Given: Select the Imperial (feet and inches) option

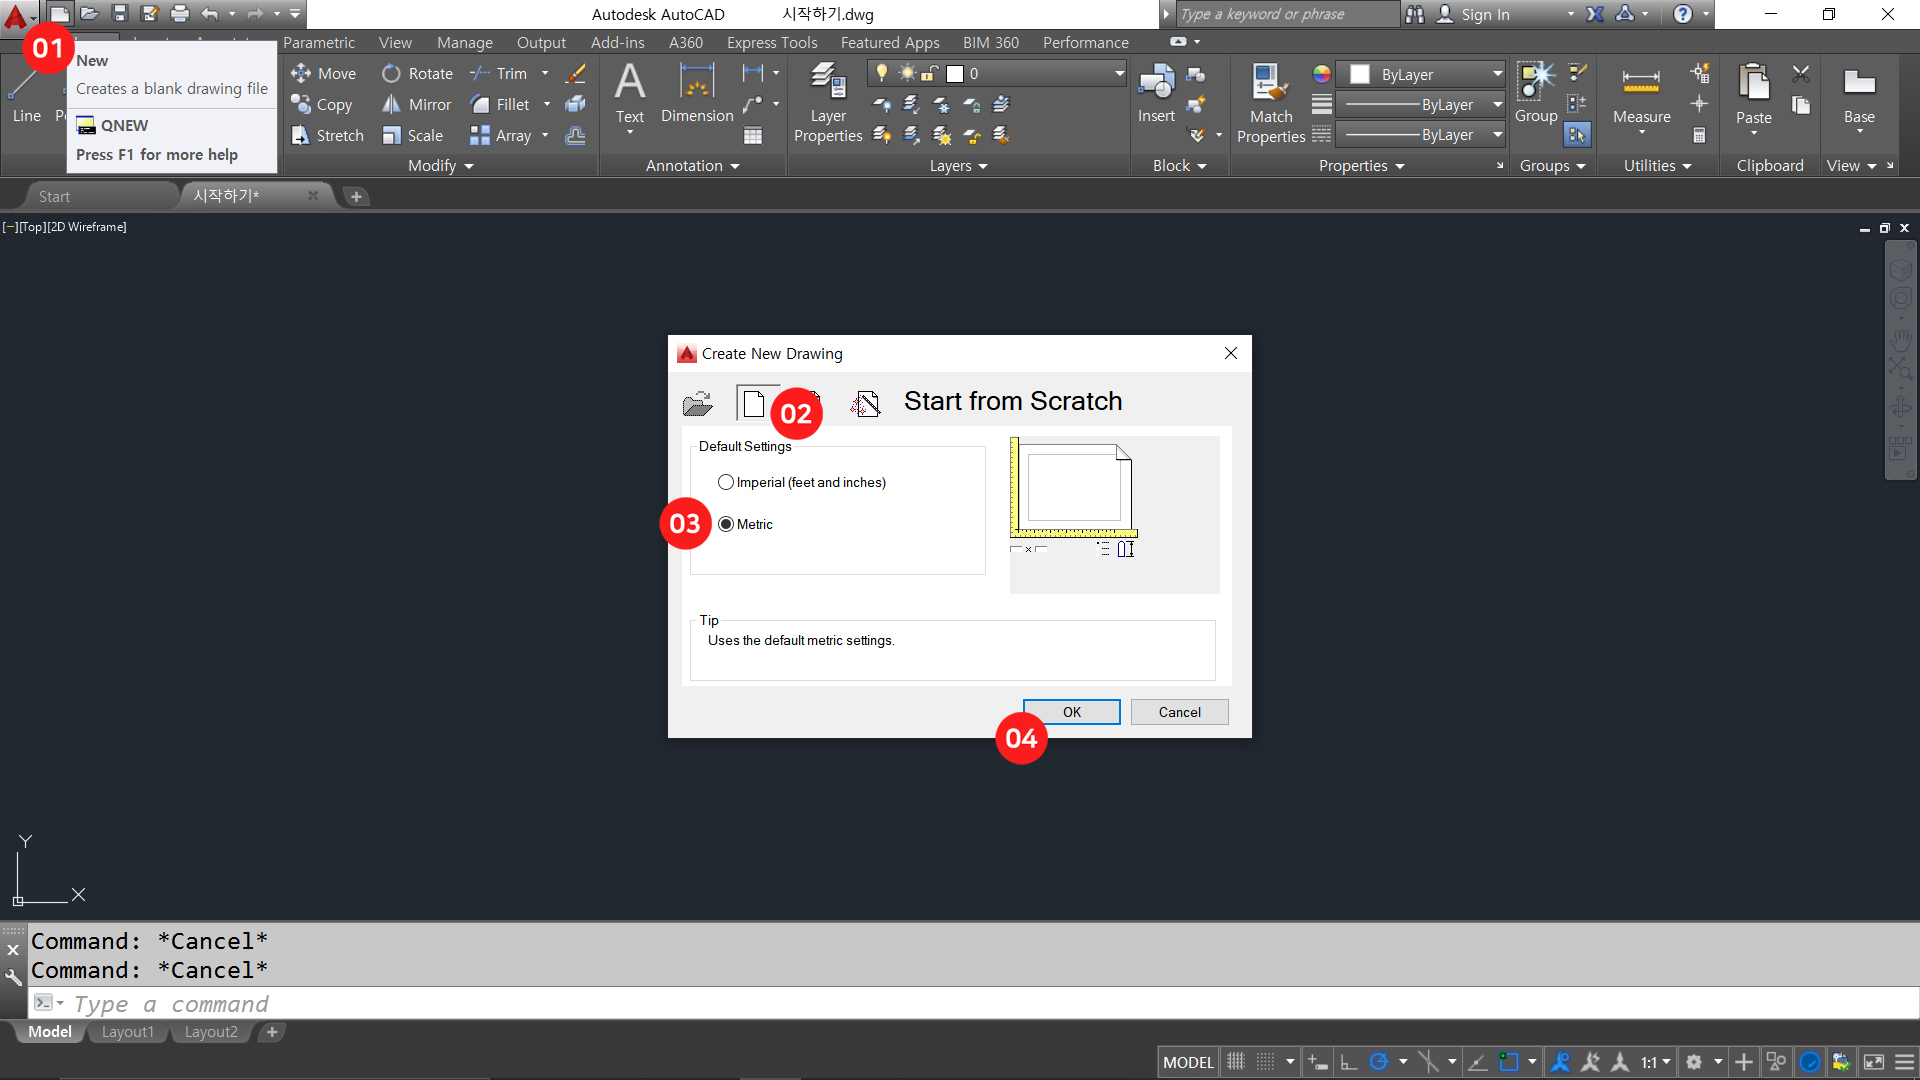Looking at the screenshot, I should click(802, 482).
